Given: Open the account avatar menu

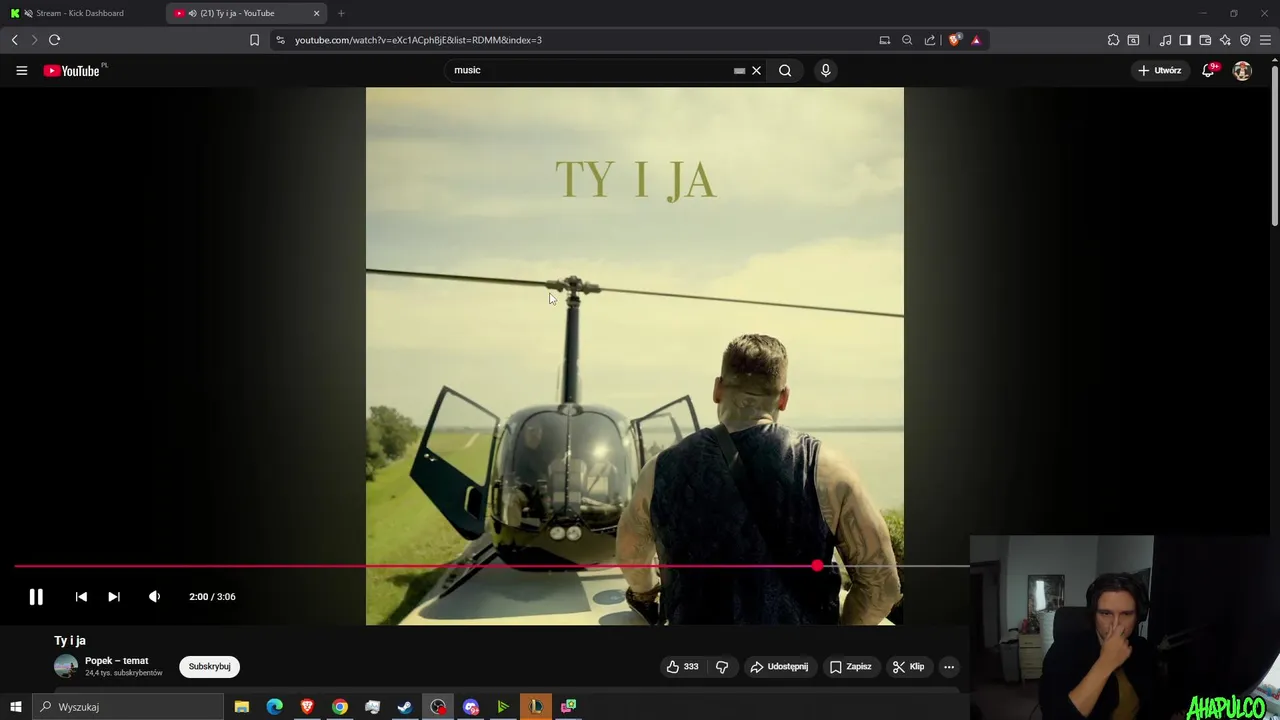Looking at the screenshot, I should point(1242,71).
